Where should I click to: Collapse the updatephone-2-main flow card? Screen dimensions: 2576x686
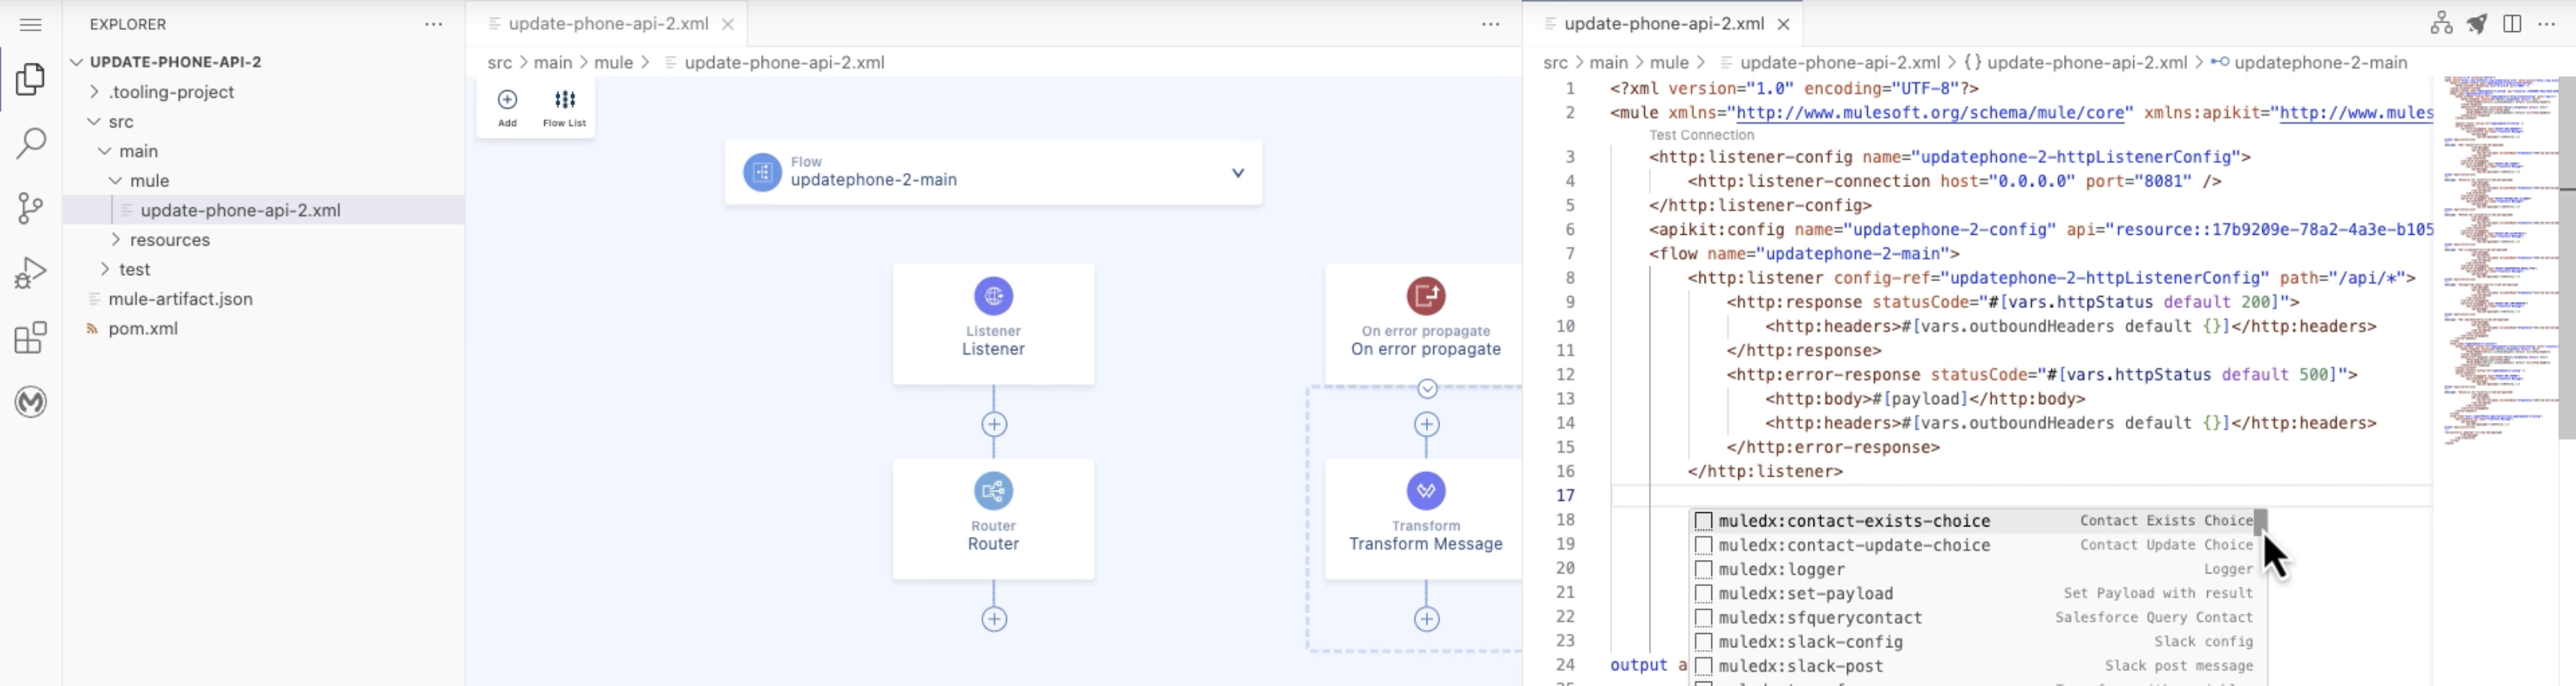[x=1238, y=172]
